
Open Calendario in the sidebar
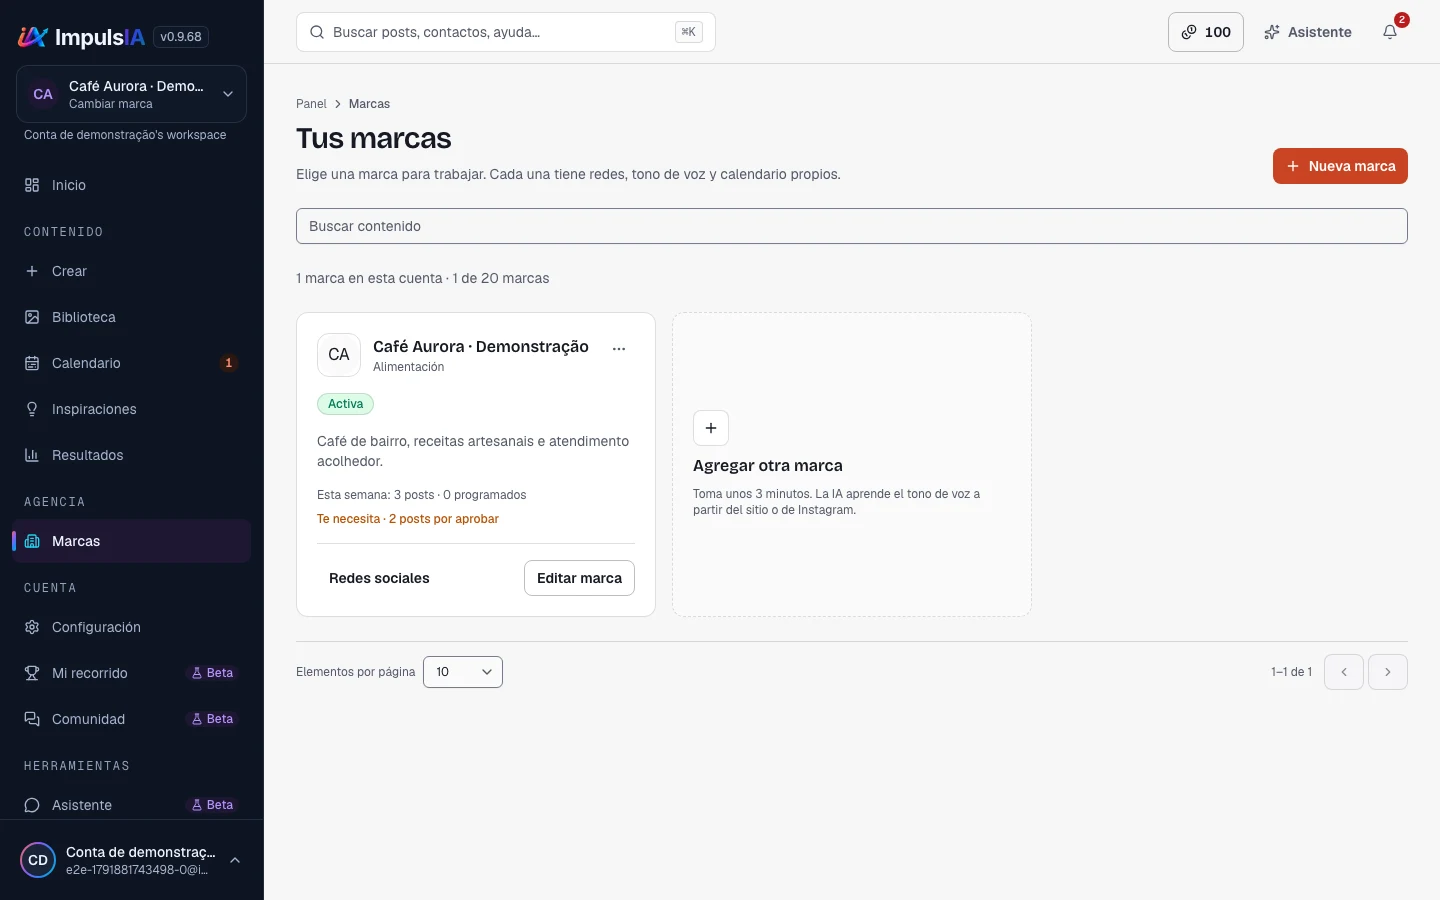(131, 363)
